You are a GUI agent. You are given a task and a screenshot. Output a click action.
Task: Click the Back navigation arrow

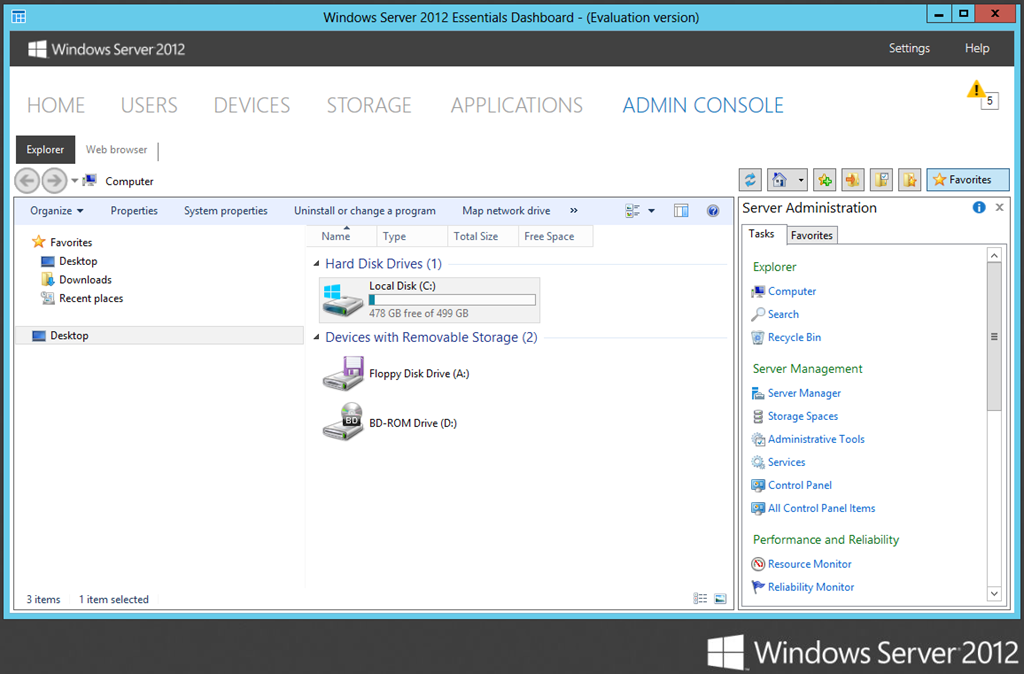click(x=27, y=180)
